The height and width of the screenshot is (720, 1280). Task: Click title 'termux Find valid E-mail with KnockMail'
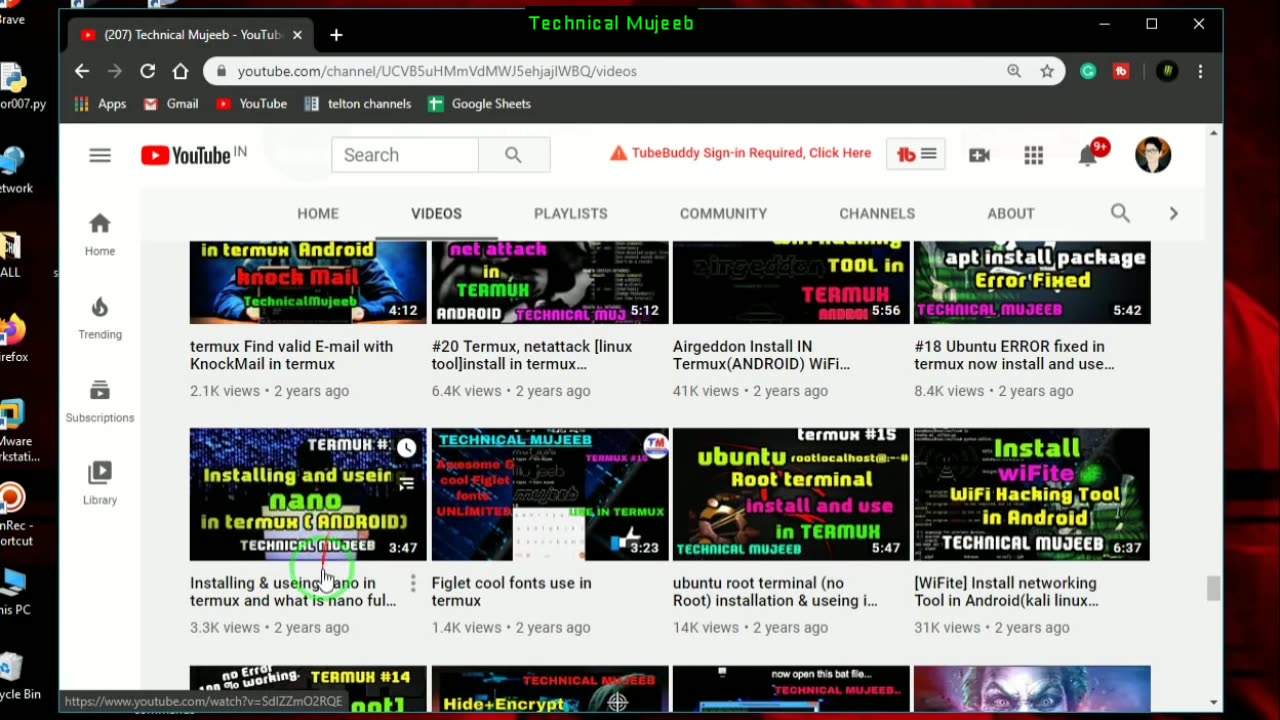click(x=291, y=355)
